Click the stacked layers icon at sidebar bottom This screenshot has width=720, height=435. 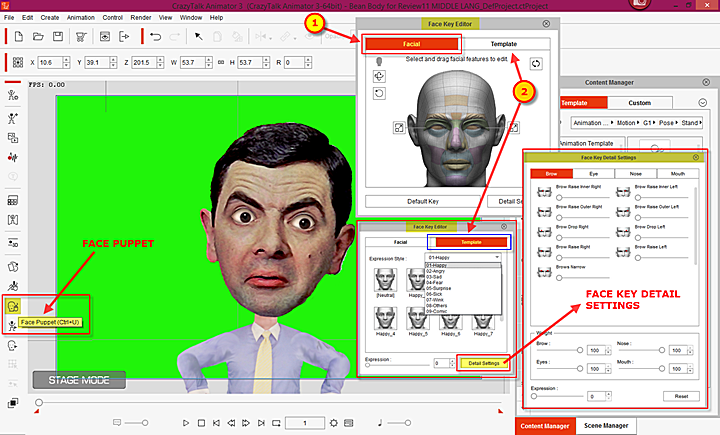tap(13, 403)
